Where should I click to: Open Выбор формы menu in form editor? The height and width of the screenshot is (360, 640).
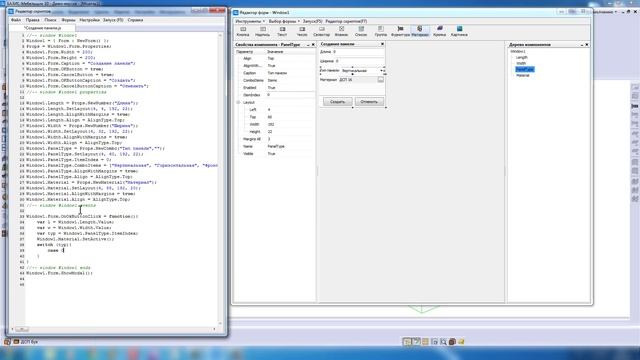pyautogui.click(x=284, y=21)
